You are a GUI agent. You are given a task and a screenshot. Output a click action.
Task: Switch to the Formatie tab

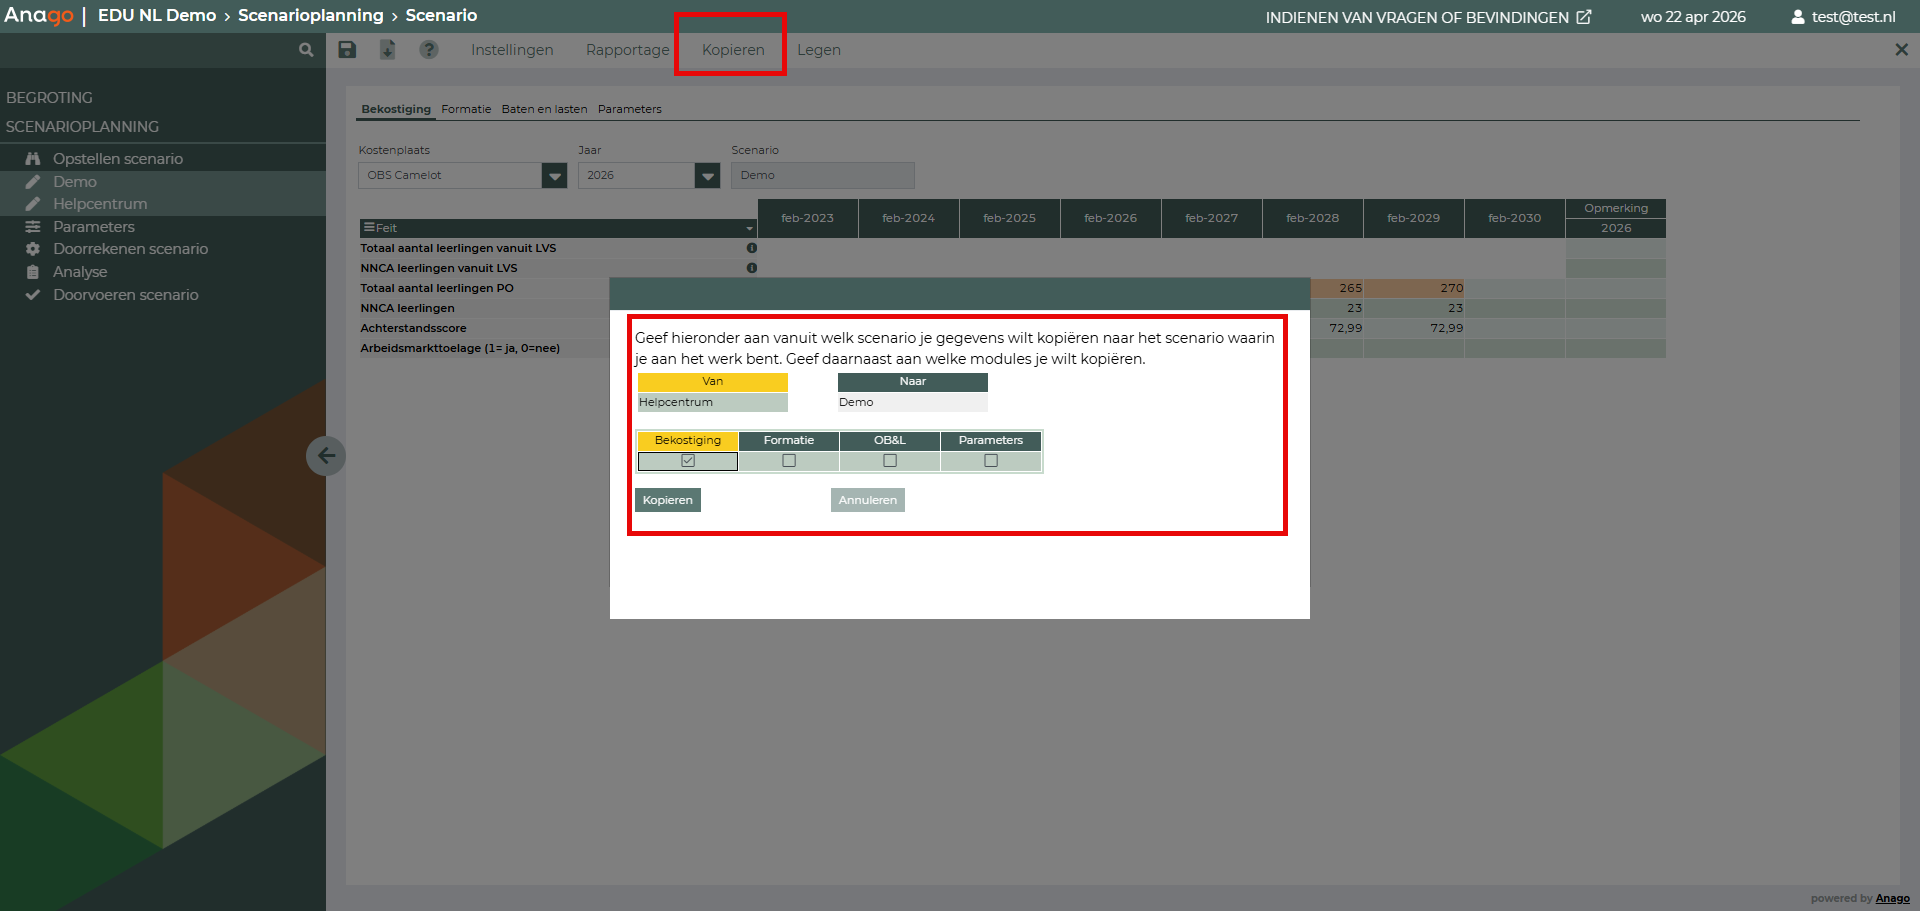pyautogui.click(x=466, y=109)
